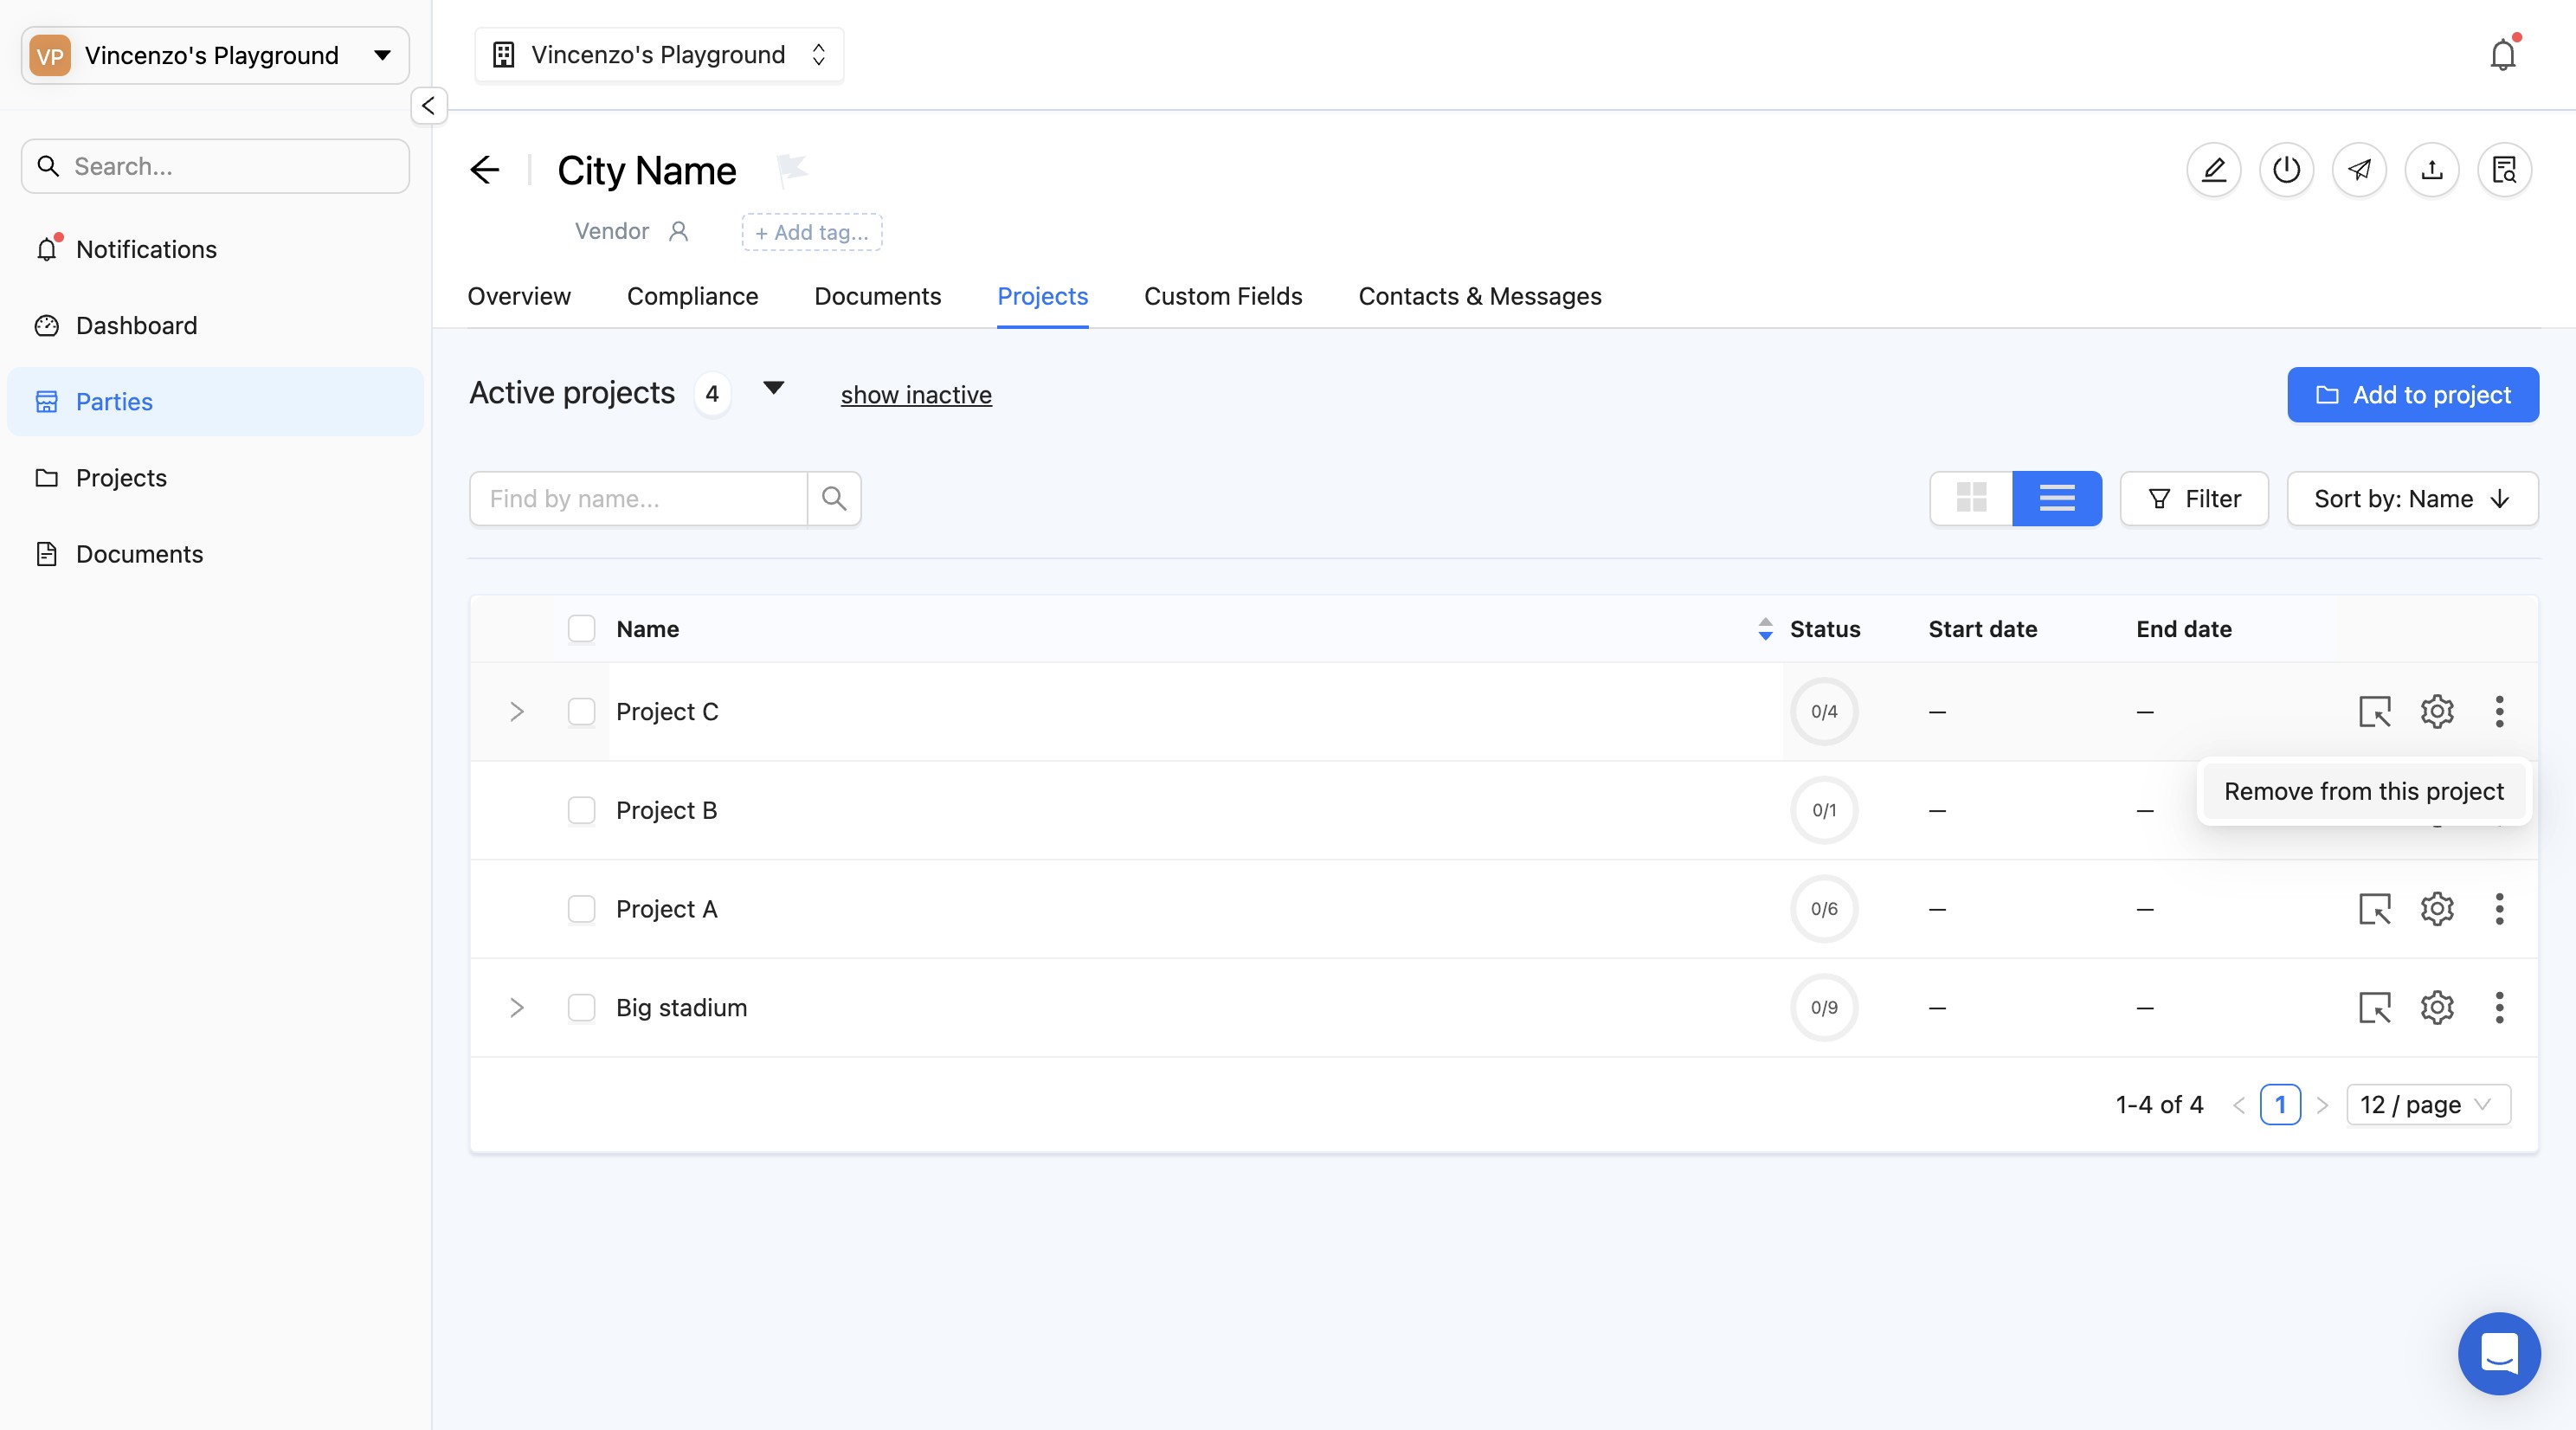Tick the Big stadium checkbox
Image resolution: width=2576 pixels, height=1430 pixels.
[x=581, y=1007]
